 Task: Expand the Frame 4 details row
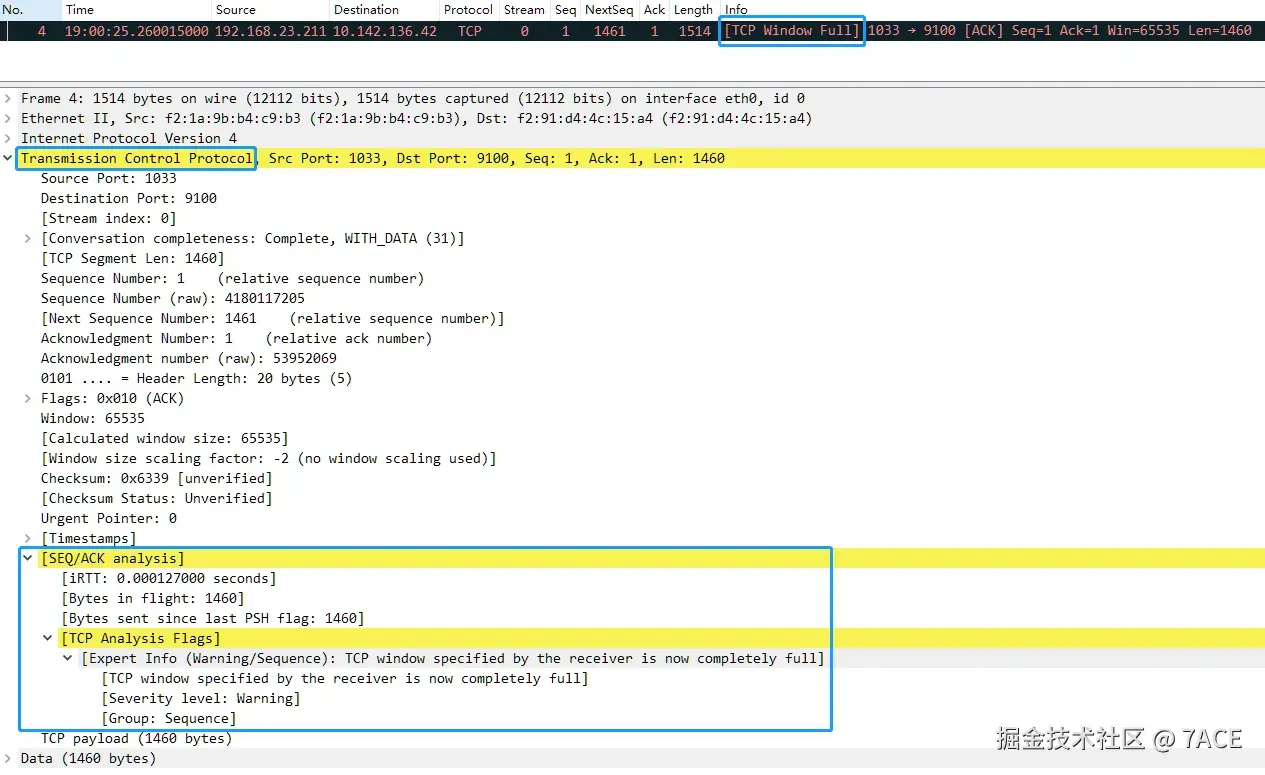(8, 98)
